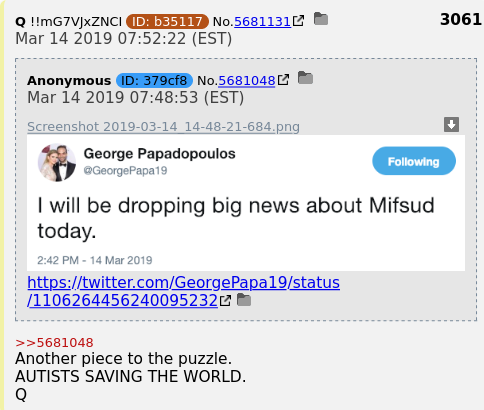Click the @GeorgePapa19 handle
Image resolution: width=484 pixels, height=410 pixels.
point(125,171)
